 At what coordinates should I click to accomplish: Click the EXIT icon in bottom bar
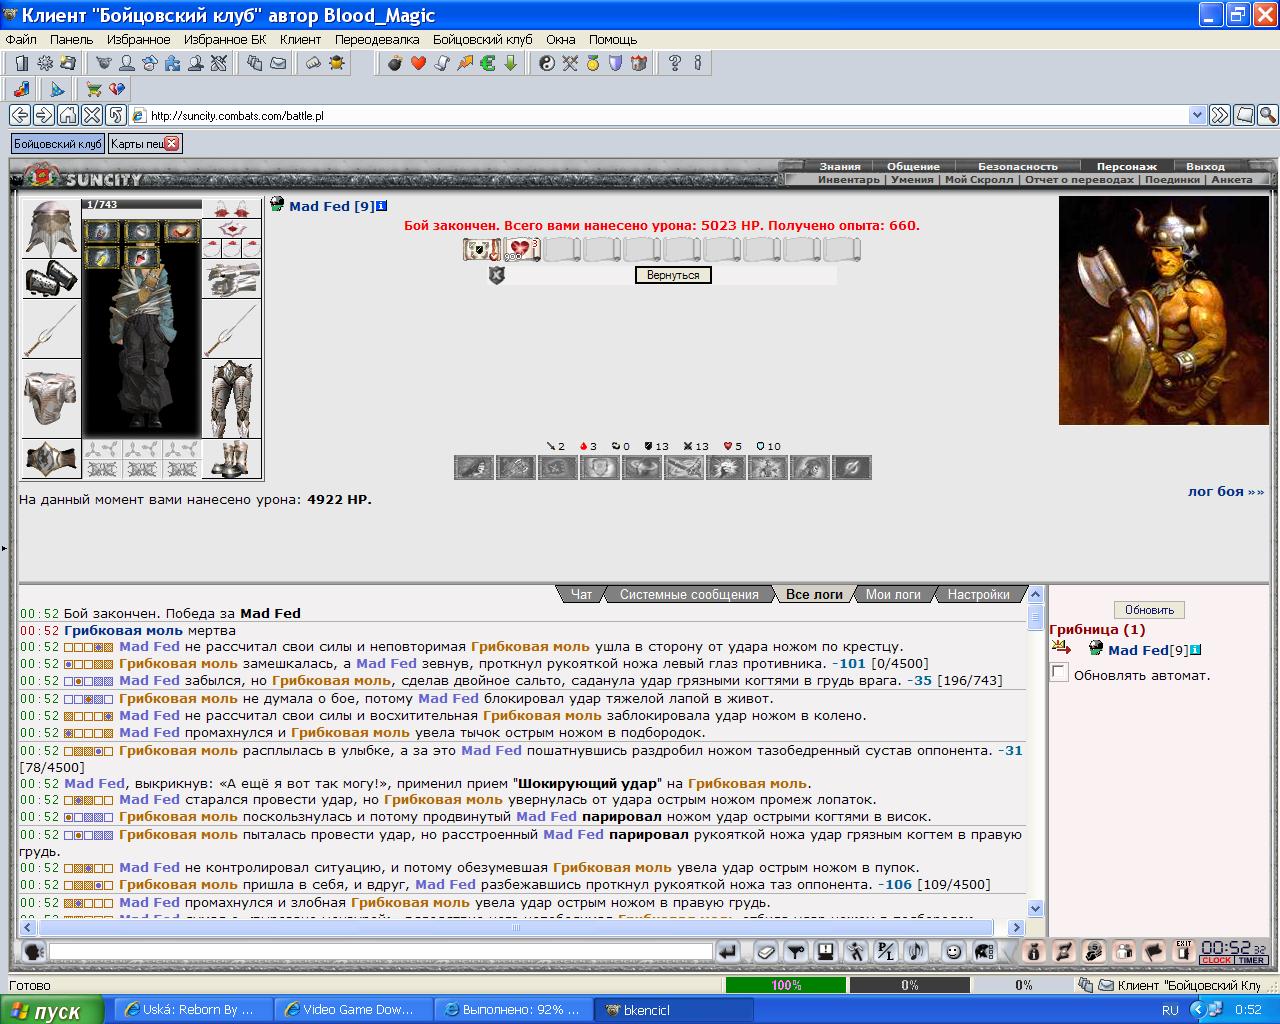coord(1184,951)
